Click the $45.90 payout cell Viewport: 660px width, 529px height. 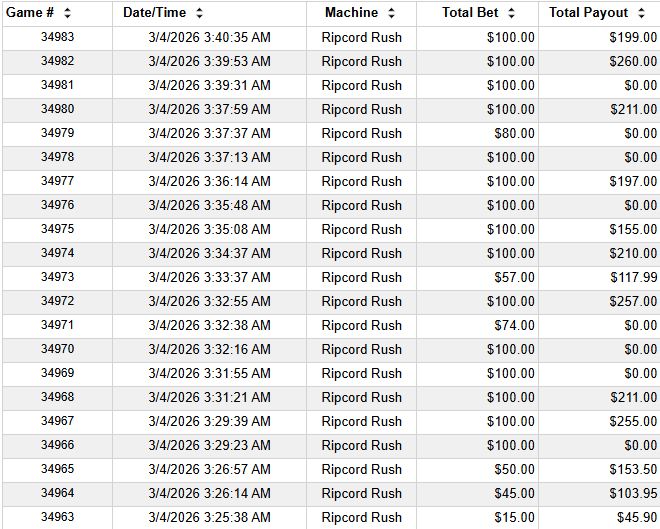pos(636,517)
